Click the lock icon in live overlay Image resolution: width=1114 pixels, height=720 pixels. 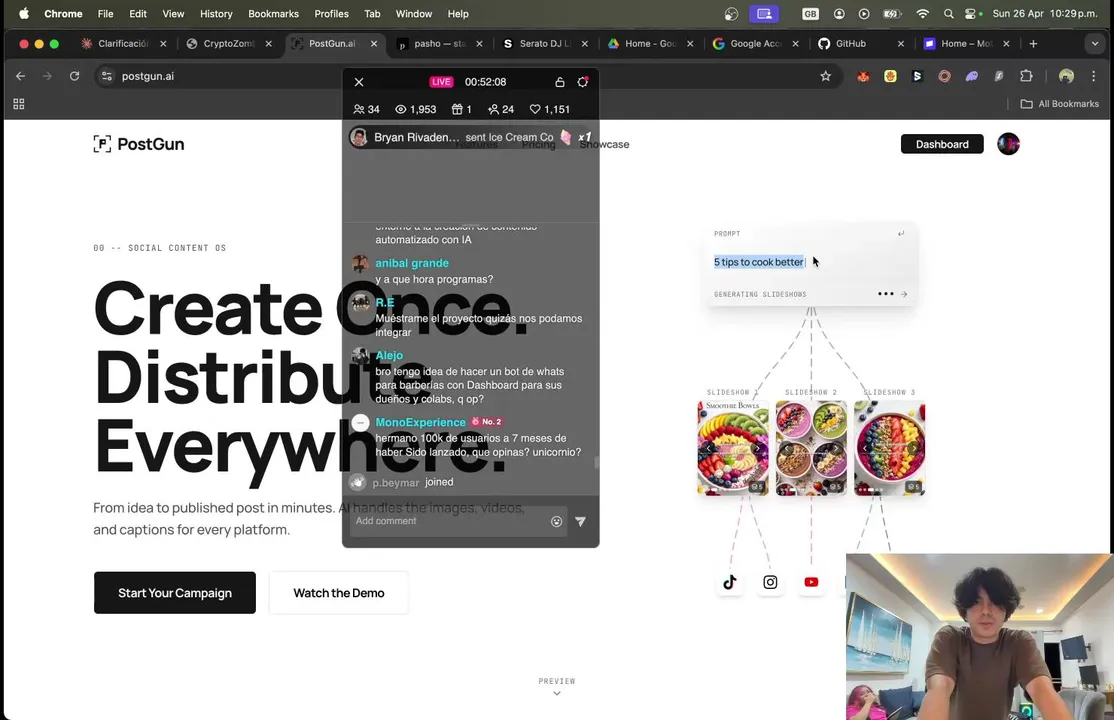(x=560, y=82)
